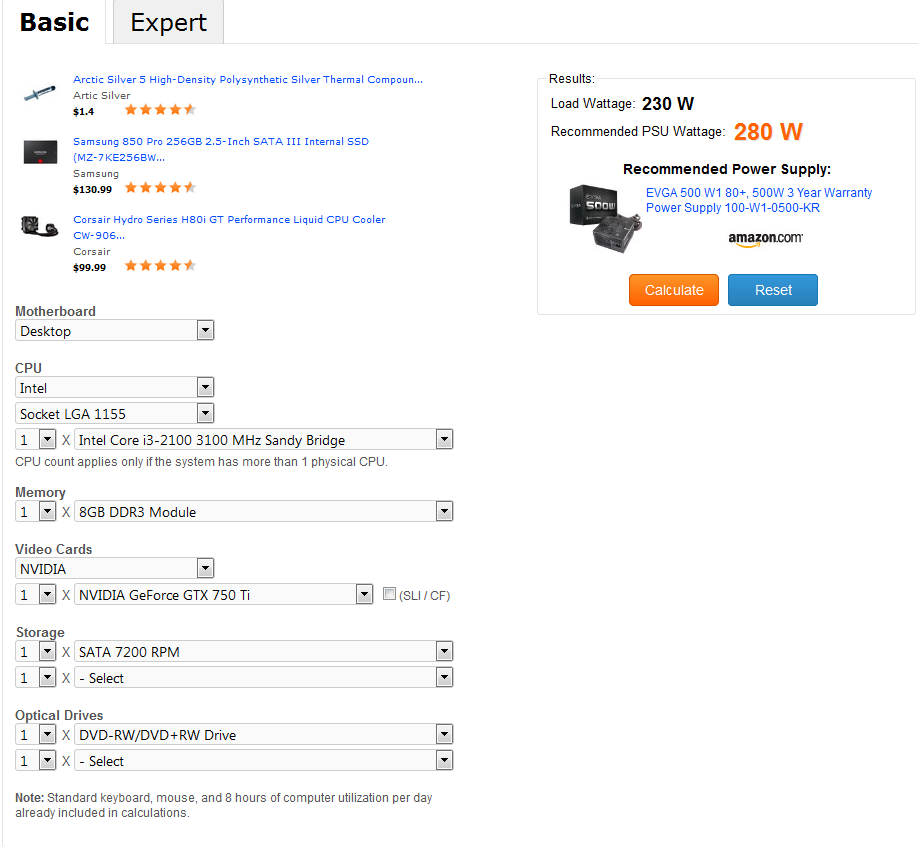918x847 pixels.
Task: Open the GeForce GTX 750 Ti dropdown
Action: click(x=224, y=595)
